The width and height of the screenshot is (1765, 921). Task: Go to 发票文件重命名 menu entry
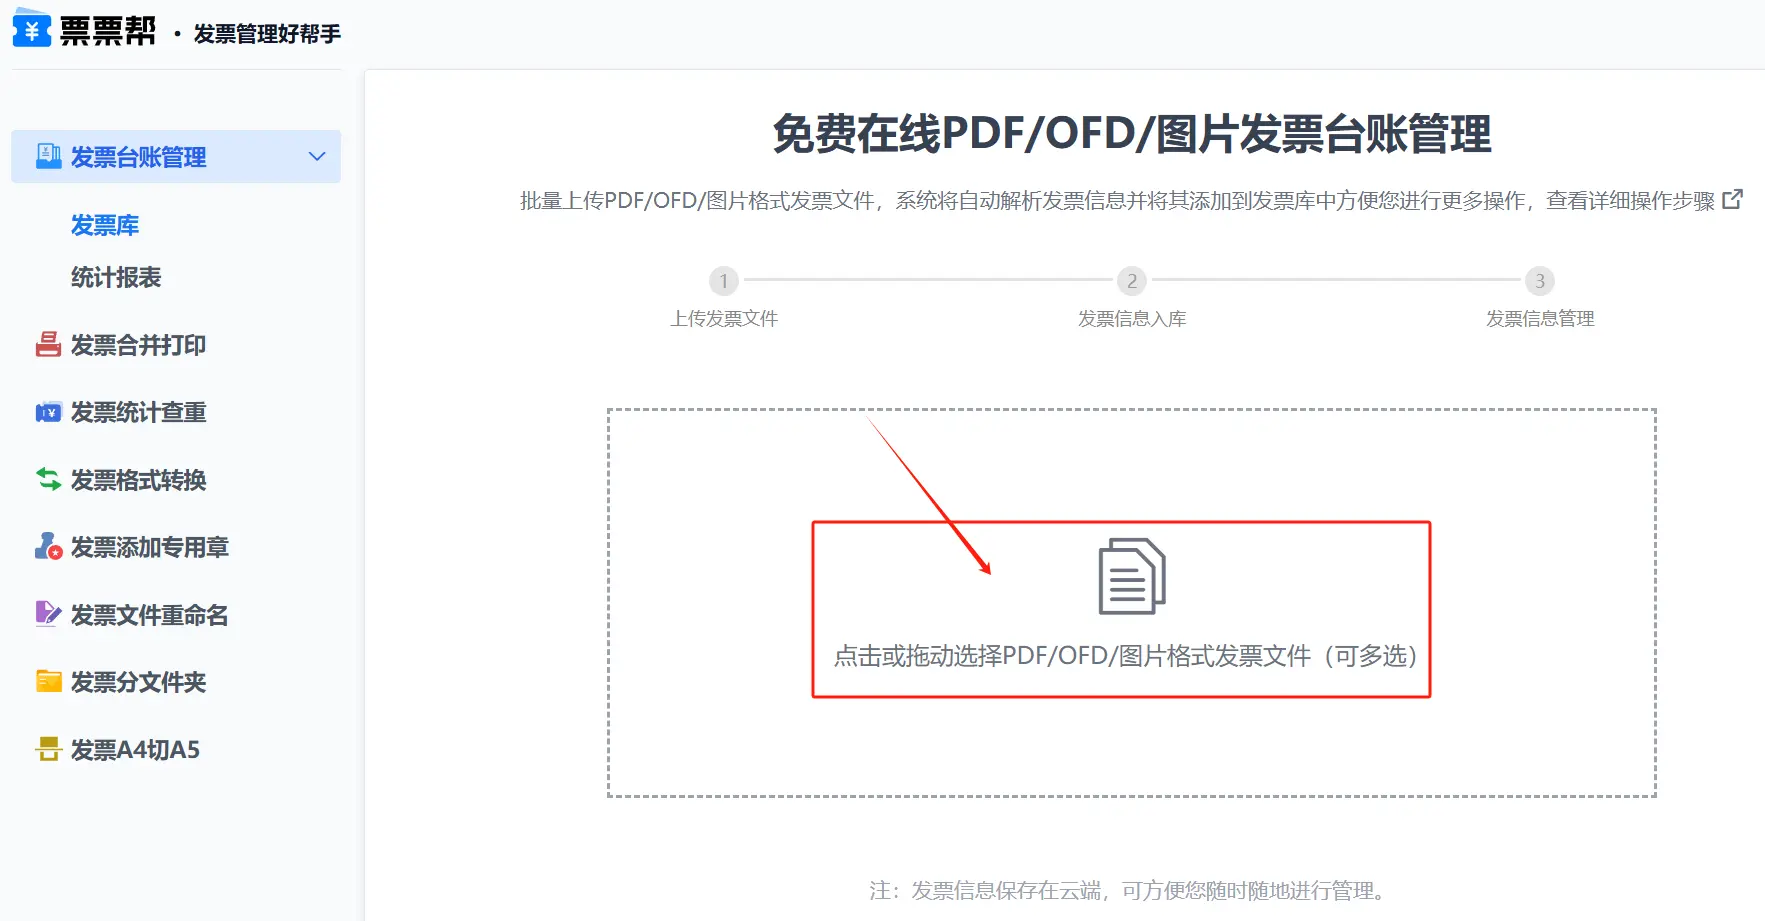pyautogui.click(x=149, y=615)
